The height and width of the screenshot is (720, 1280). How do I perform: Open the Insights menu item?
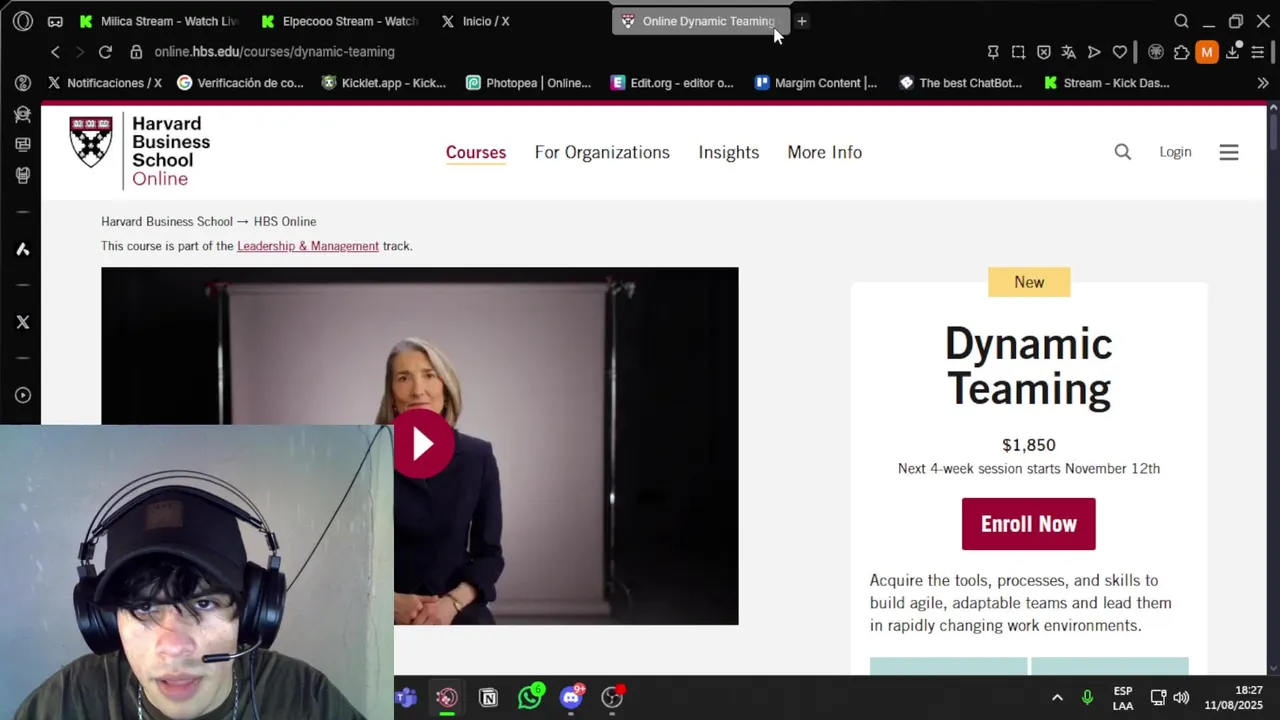(x=728, y=152)
